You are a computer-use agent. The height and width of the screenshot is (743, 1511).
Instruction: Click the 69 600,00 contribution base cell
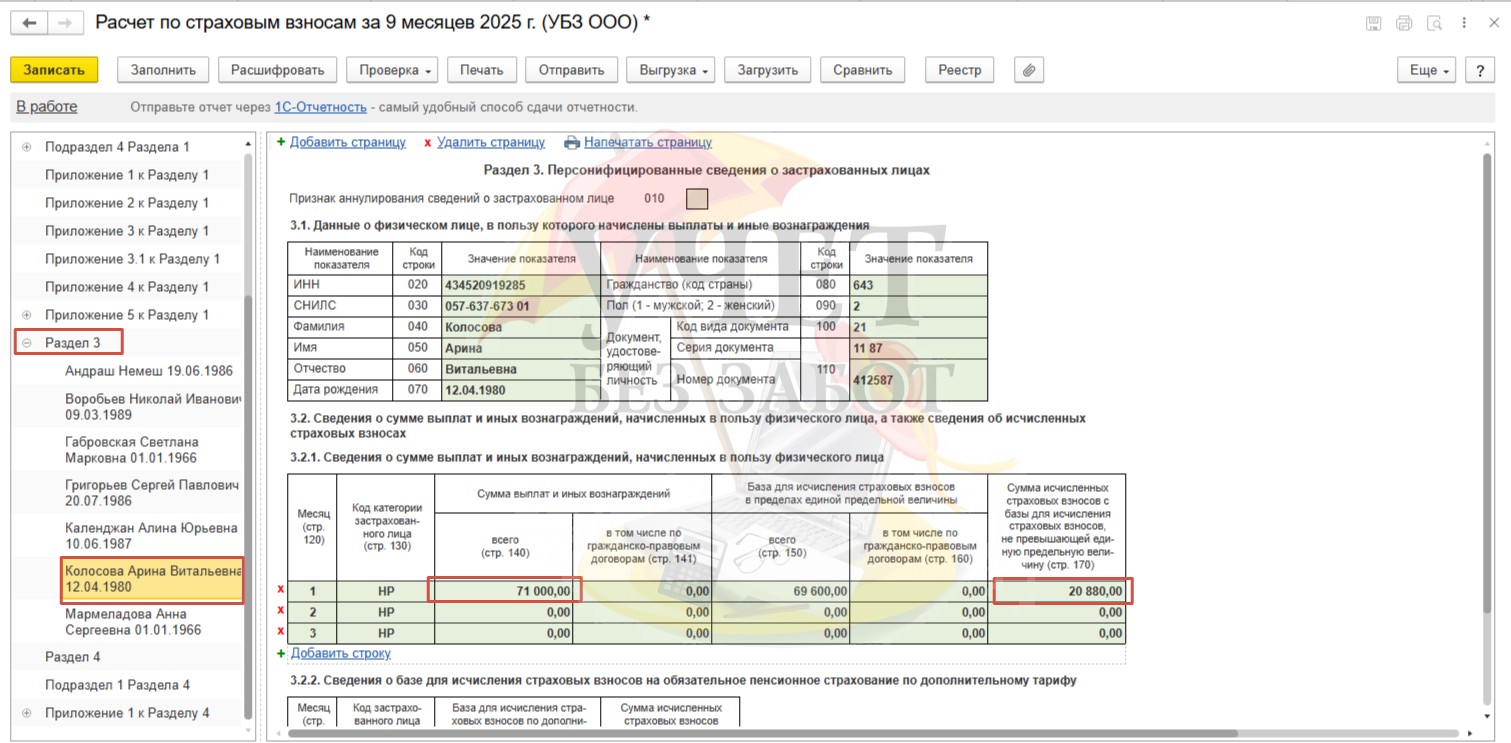click(780, 591)
